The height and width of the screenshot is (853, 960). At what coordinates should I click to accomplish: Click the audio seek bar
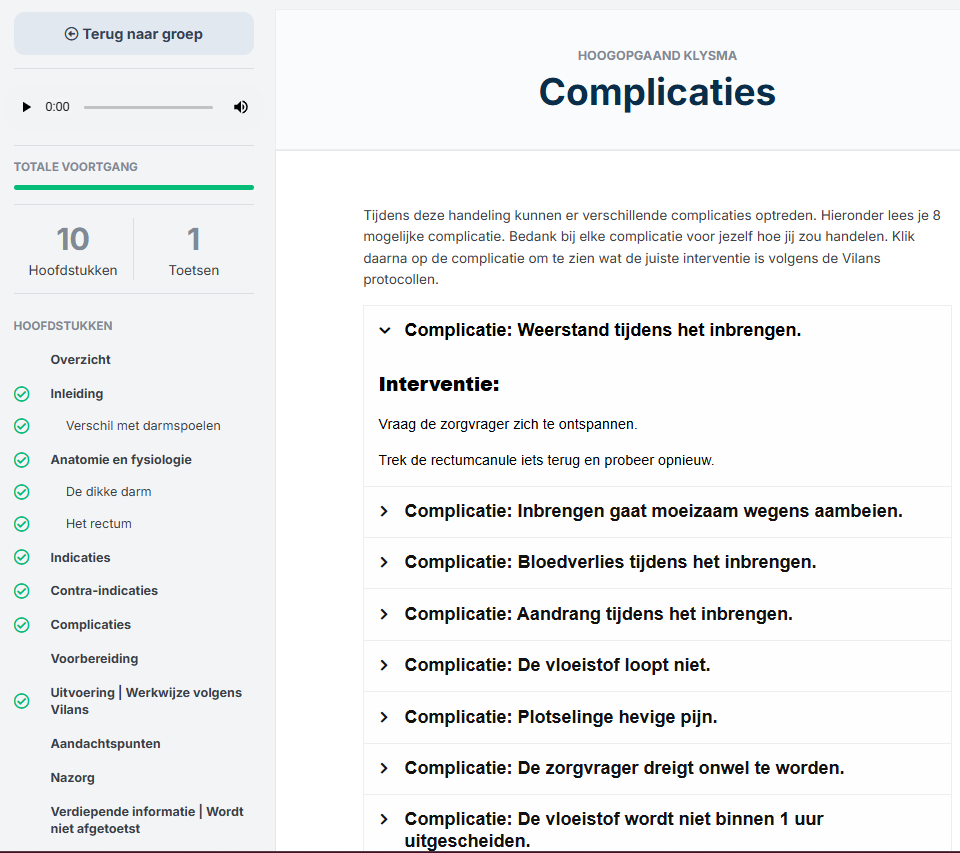(x=148, y=107)
